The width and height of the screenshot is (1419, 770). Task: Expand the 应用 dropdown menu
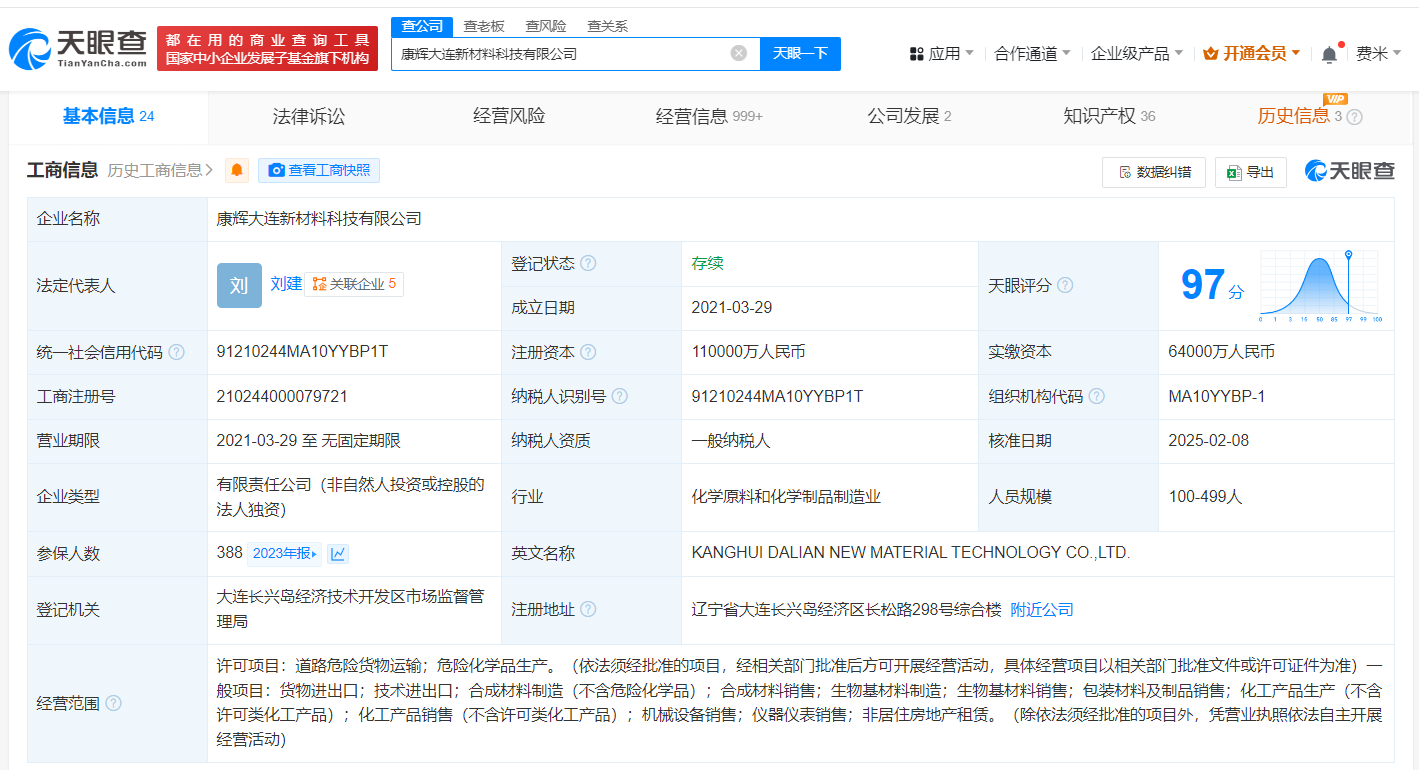pyautogui.click(x=941, y=54)
